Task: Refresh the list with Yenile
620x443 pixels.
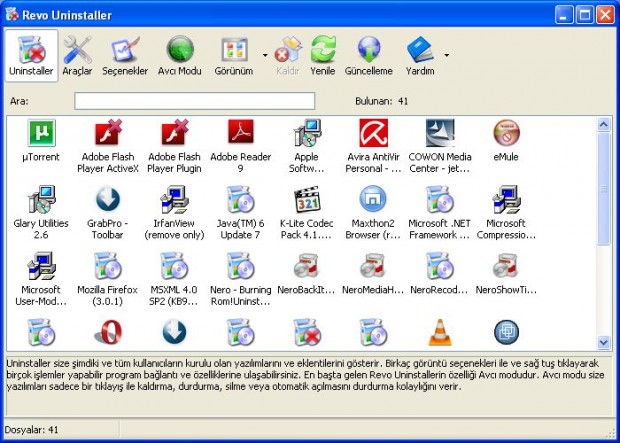Action: pyautogui.click(x=323, y=56)
